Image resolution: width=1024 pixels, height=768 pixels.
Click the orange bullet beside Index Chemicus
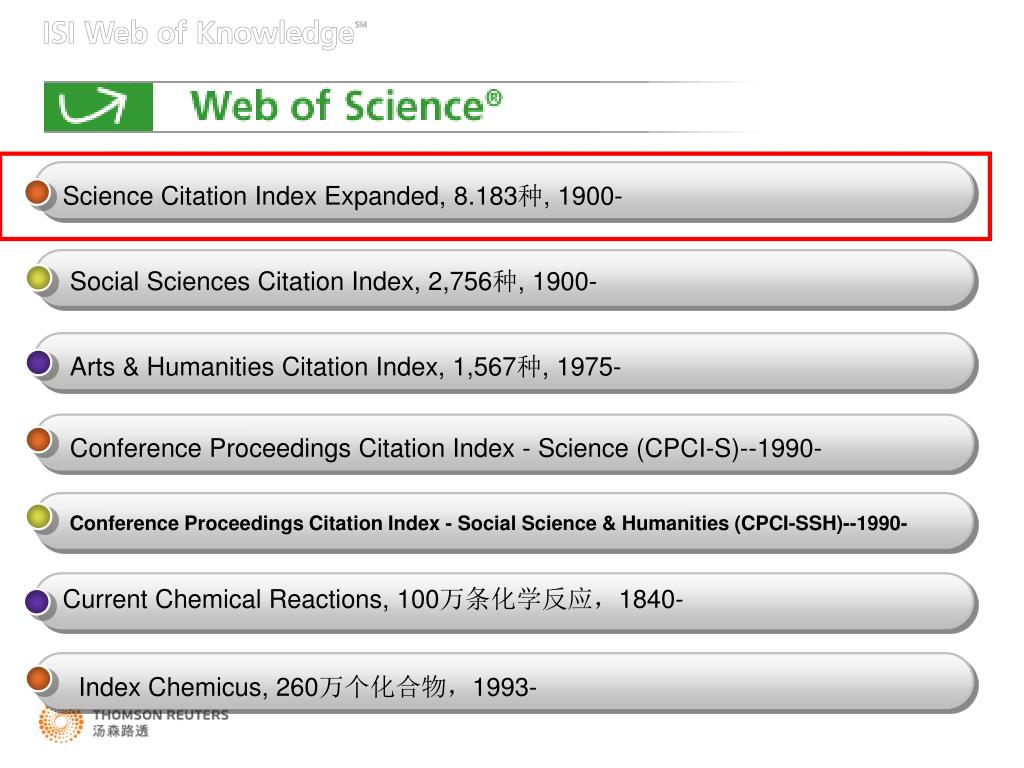point(39,679)
